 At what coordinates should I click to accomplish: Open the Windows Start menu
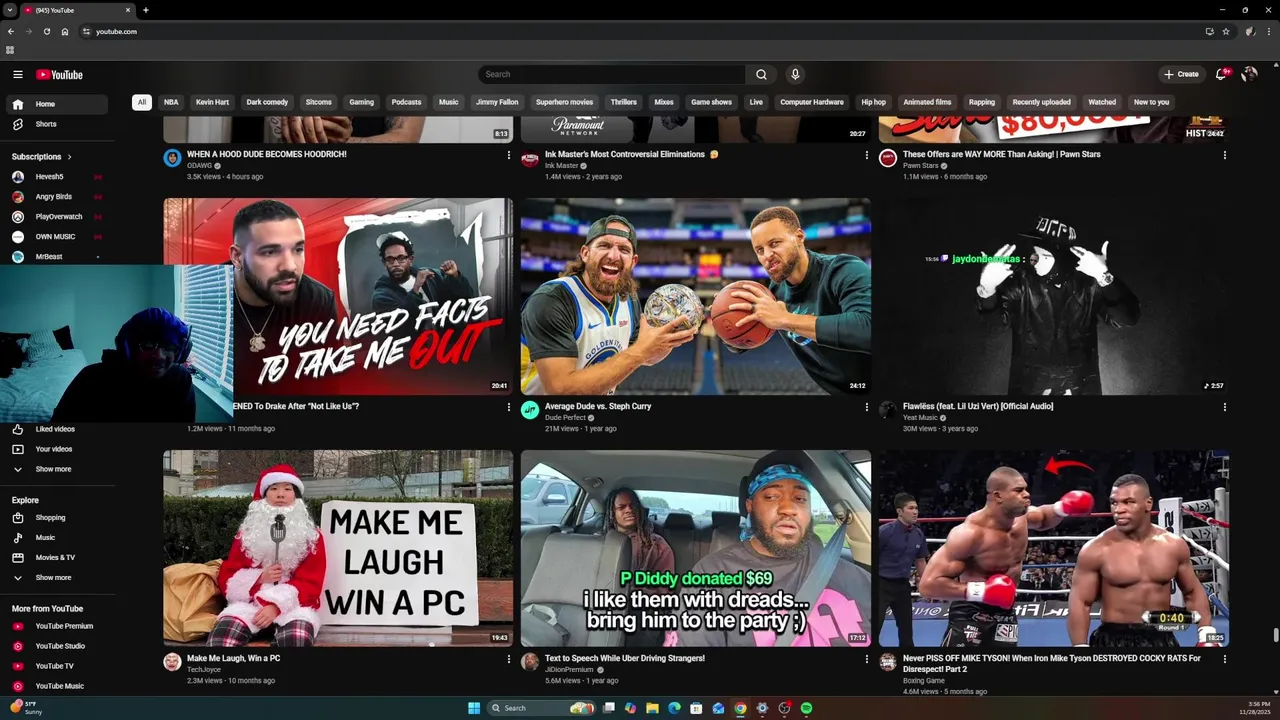pos(474,708)
